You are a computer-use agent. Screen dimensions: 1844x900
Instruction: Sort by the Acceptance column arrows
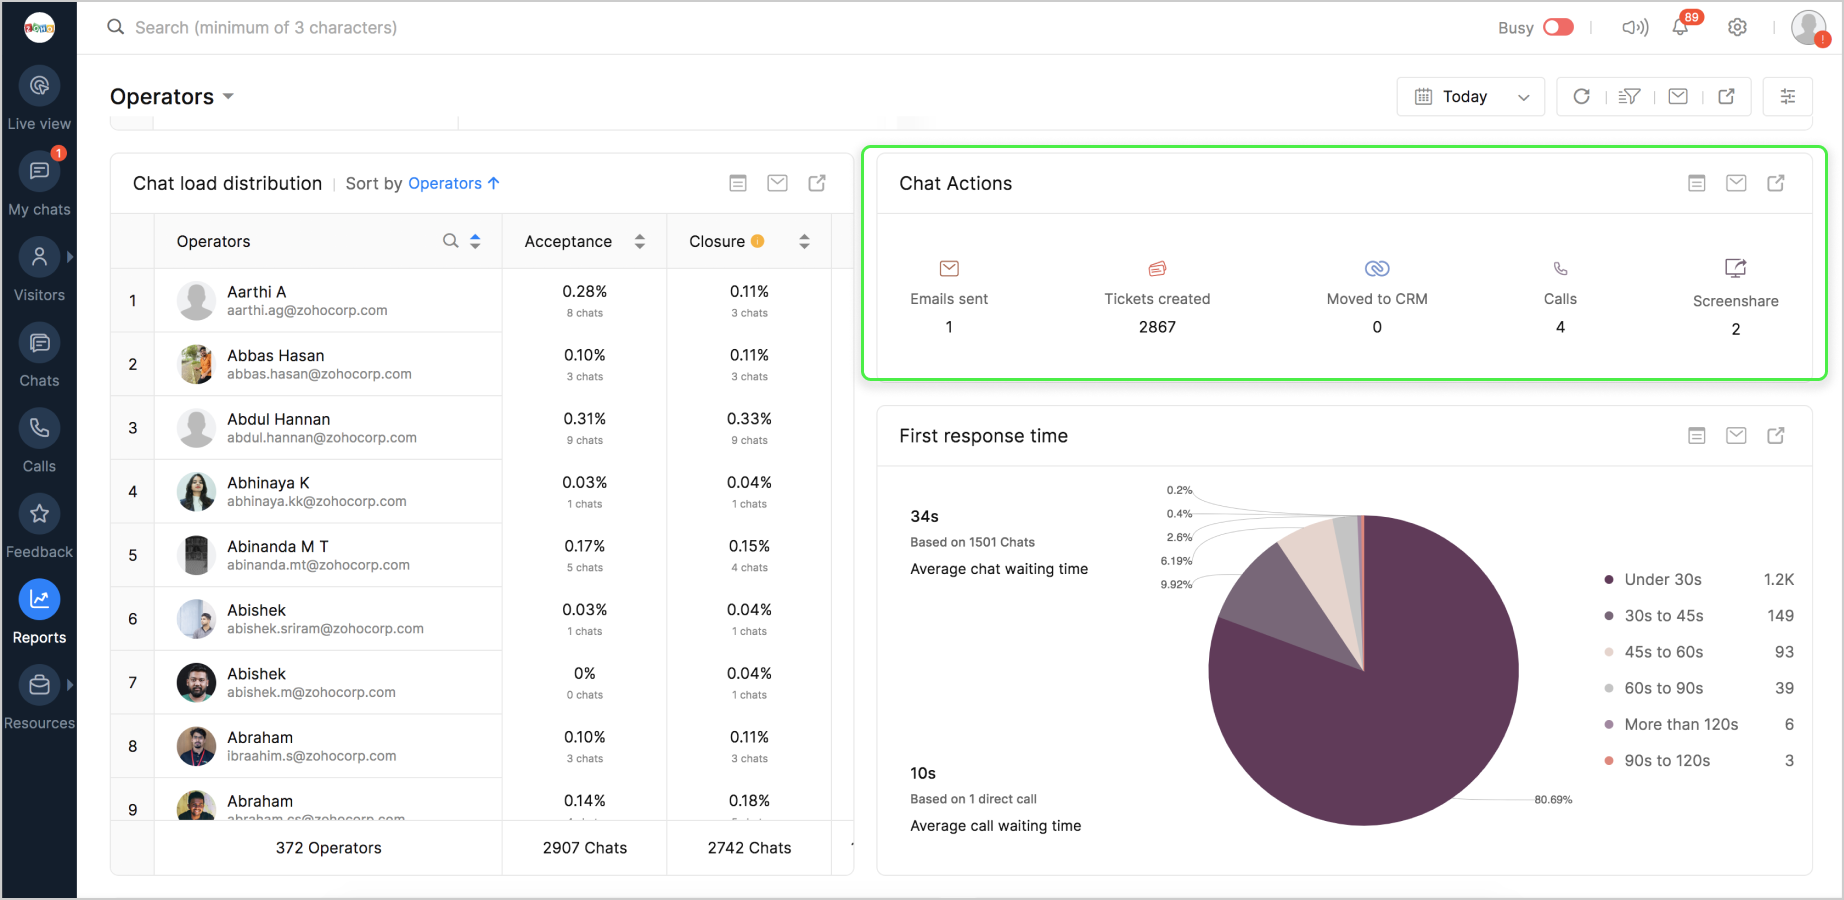[x=640, y=242]
